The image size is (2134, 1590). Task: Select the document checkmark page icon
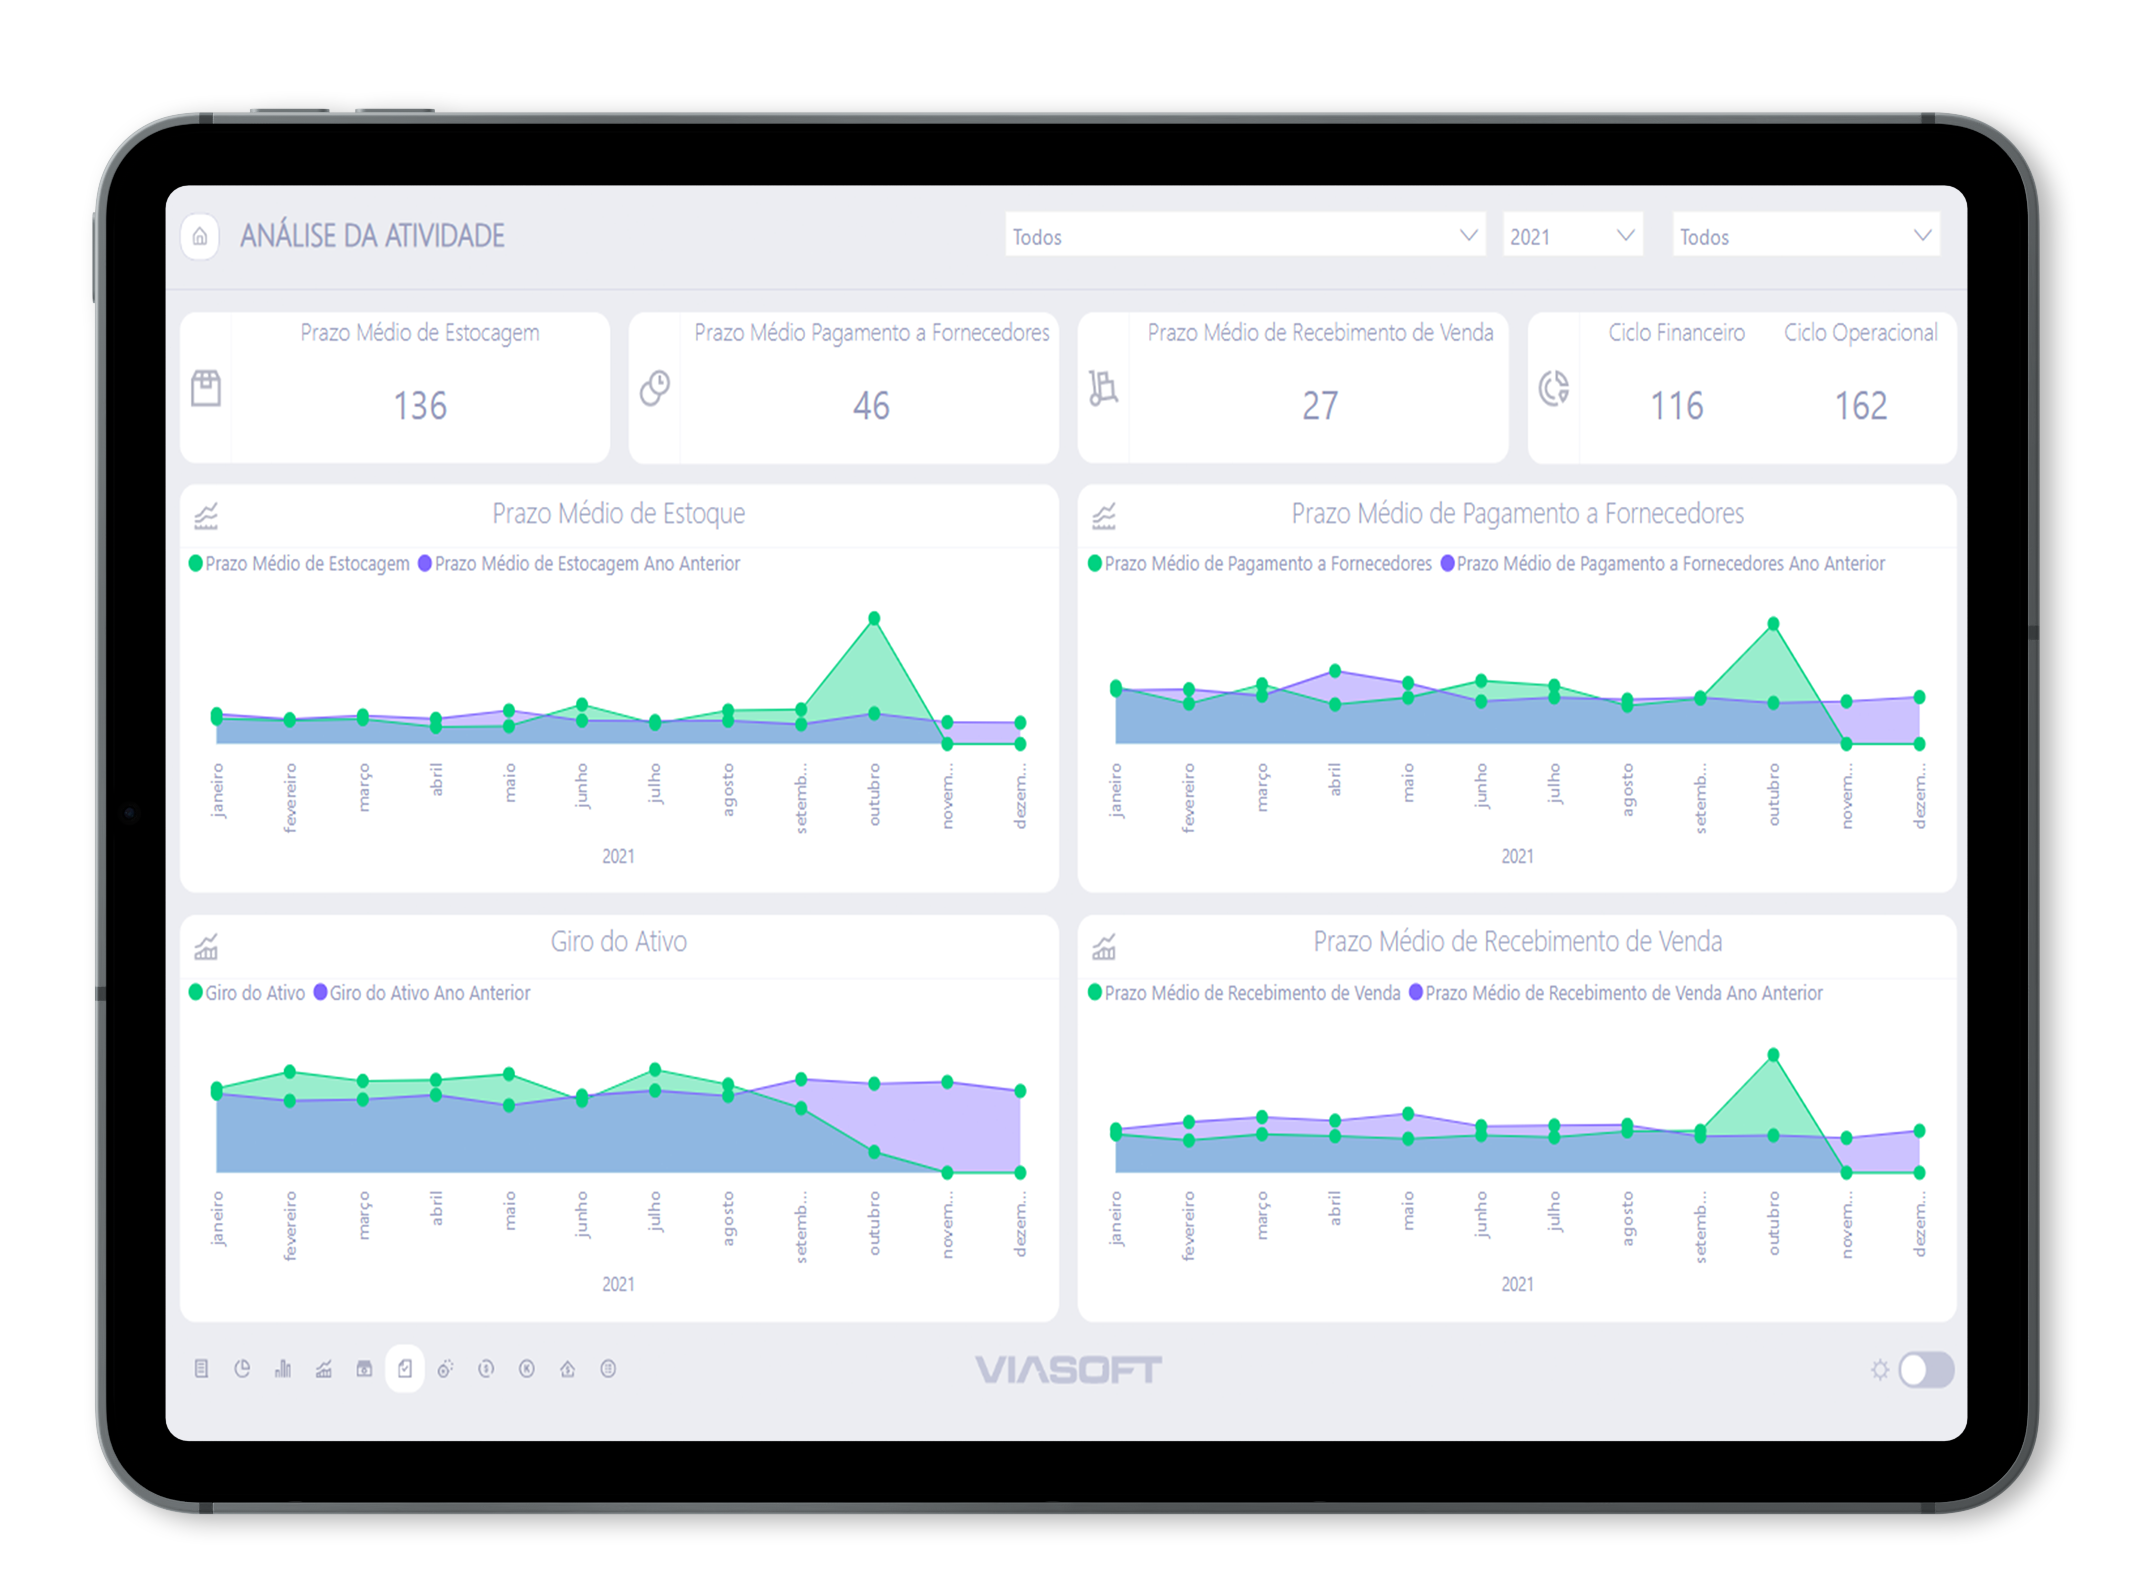pos(405,1369)
